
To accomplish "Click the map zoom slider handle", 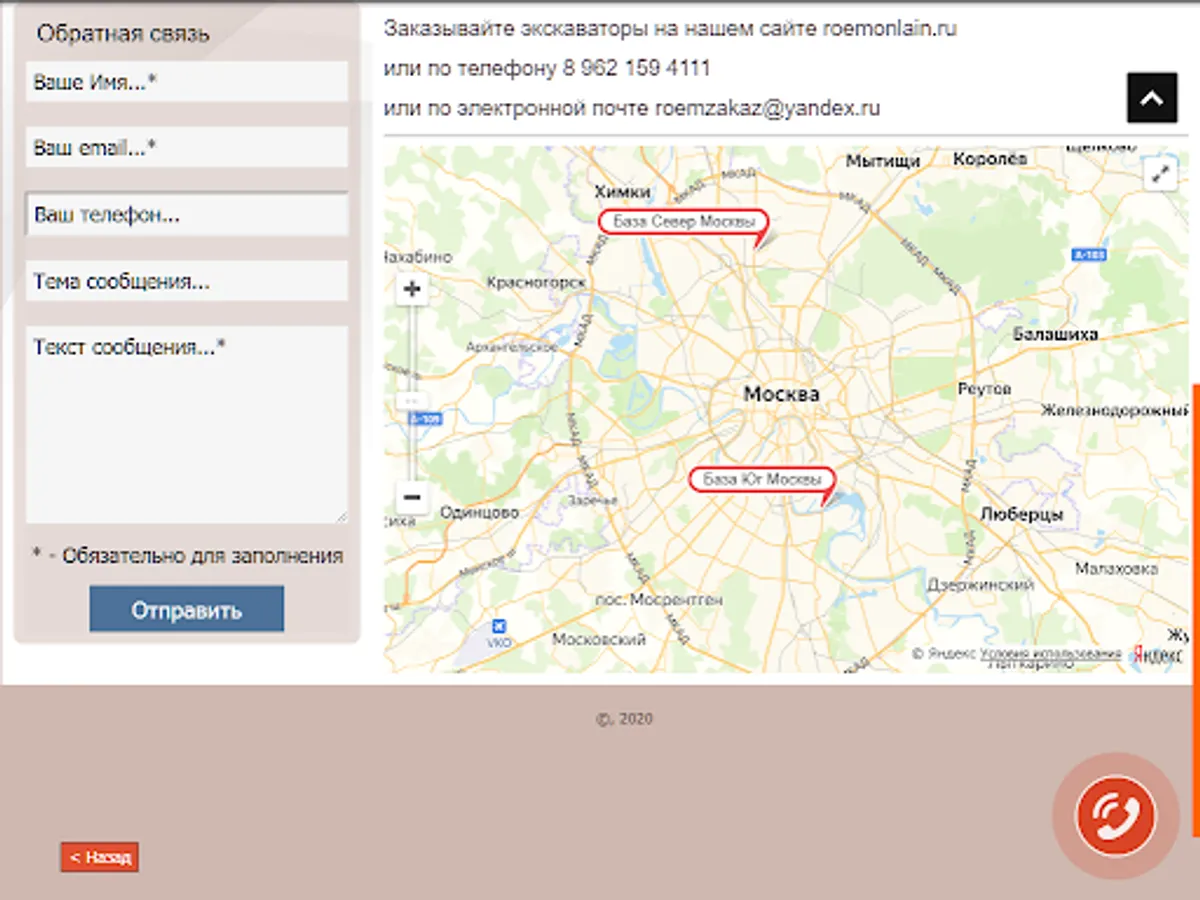I will [412, 401].
